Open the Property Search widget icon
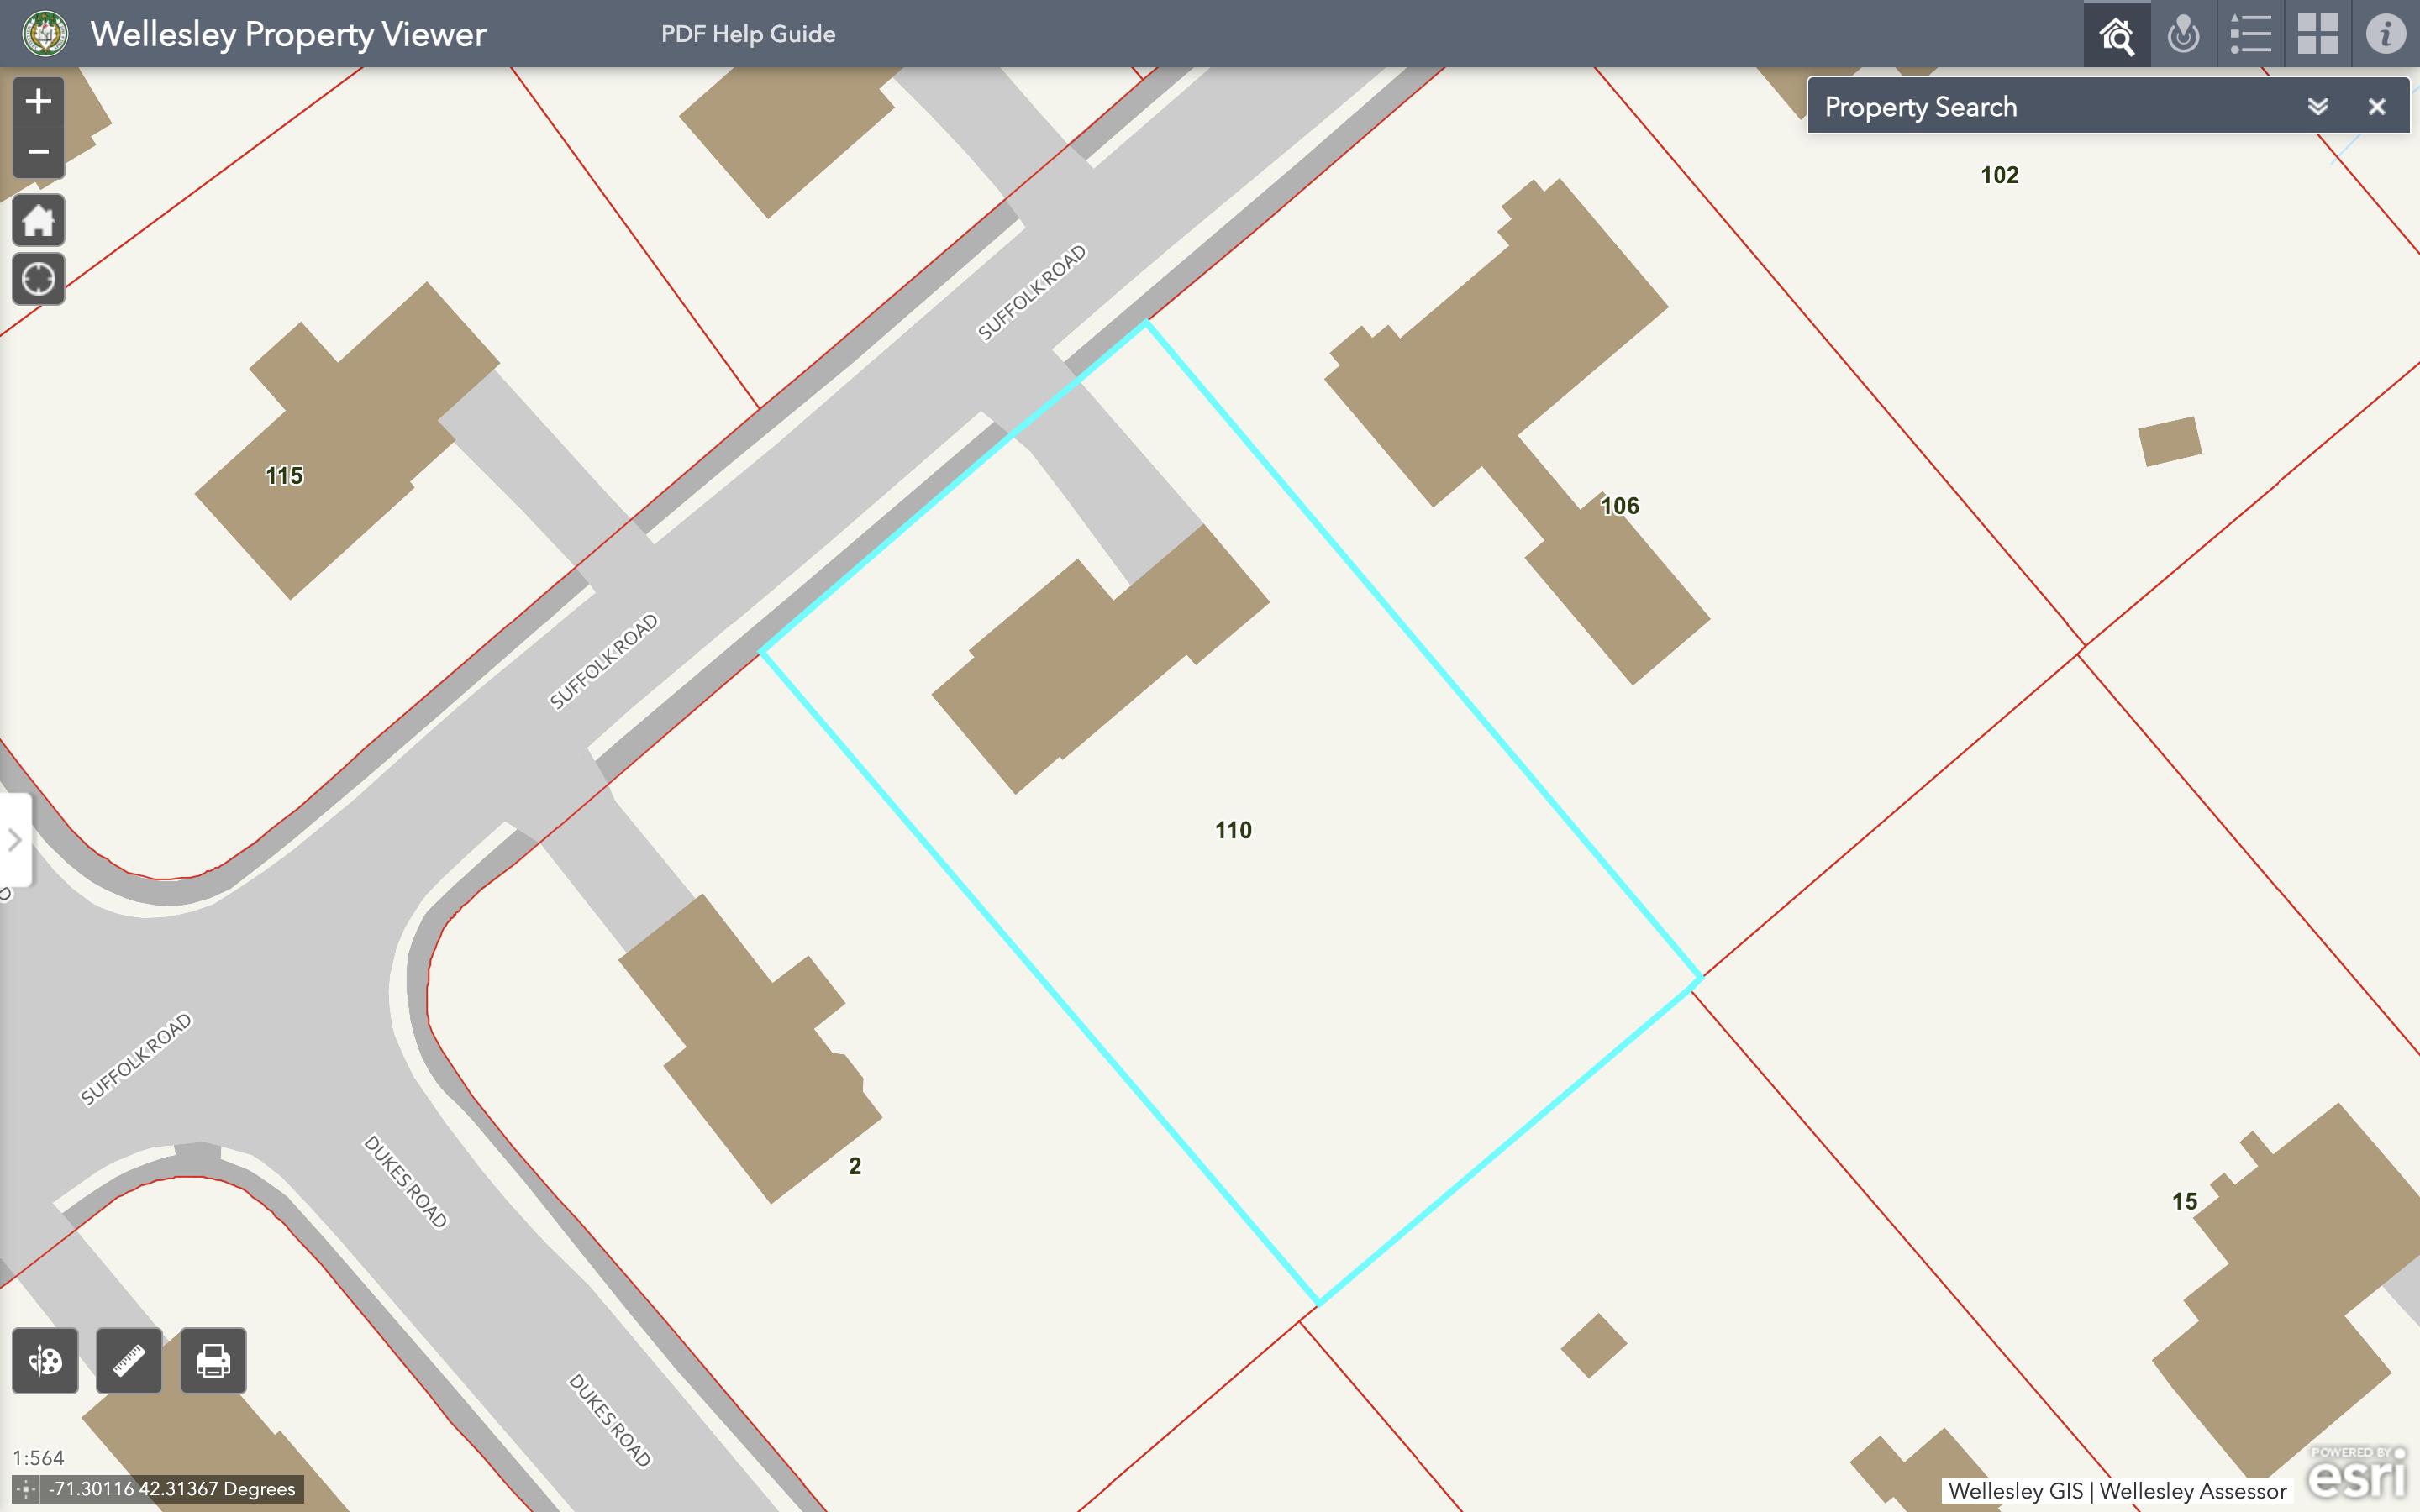 (2116, 34)
